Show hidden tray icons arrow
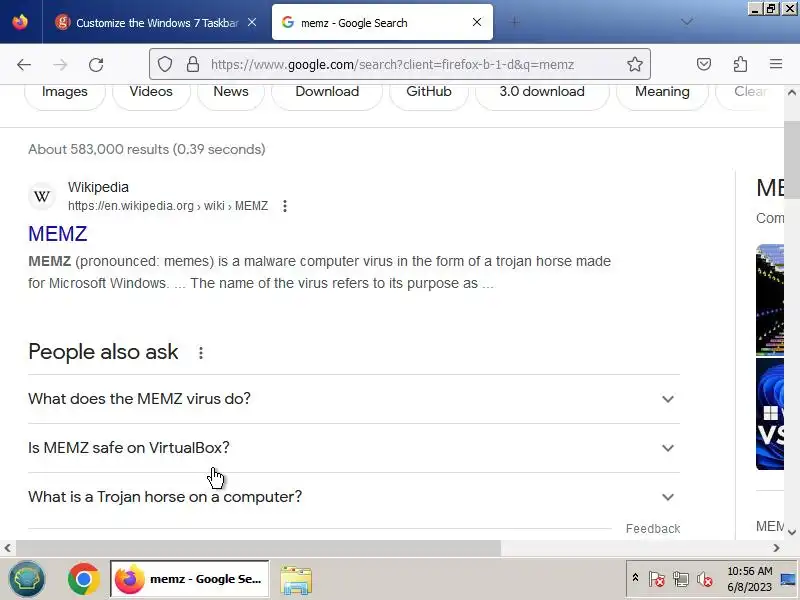Screen dimensions: 800x600 pos(635,578)
